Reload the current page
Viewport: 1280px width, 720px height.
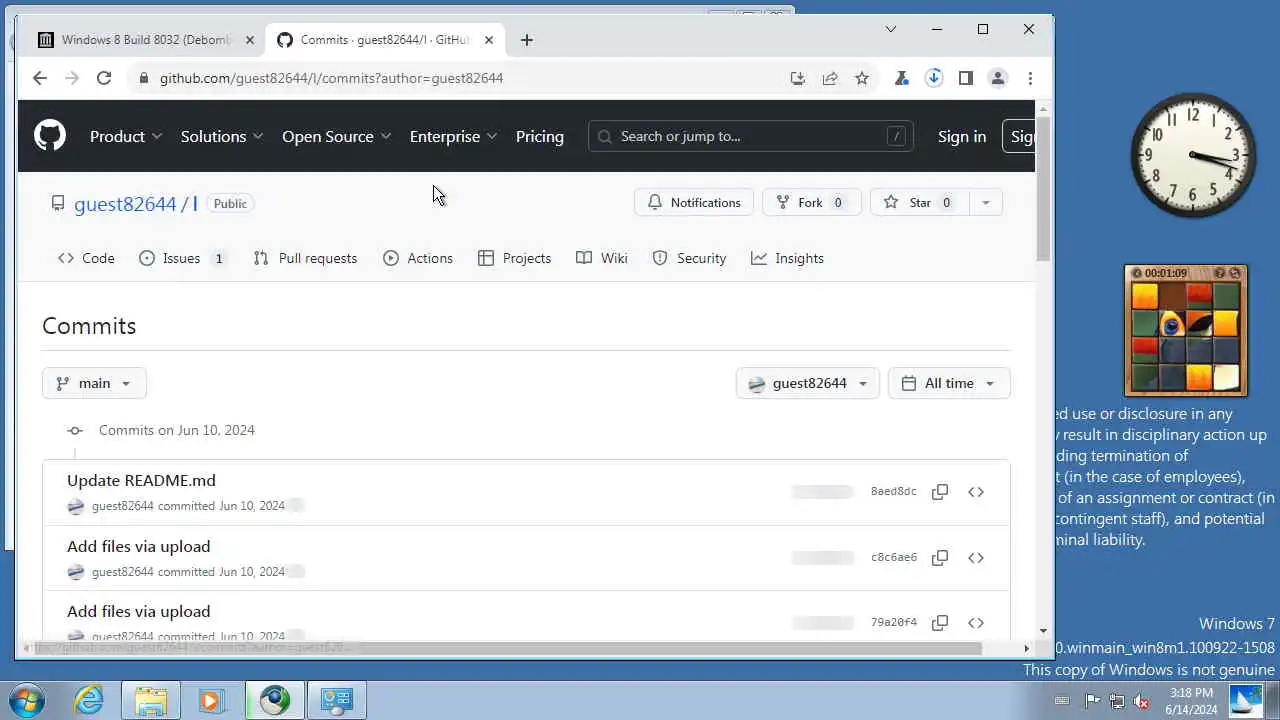click(x=104, y=78)
